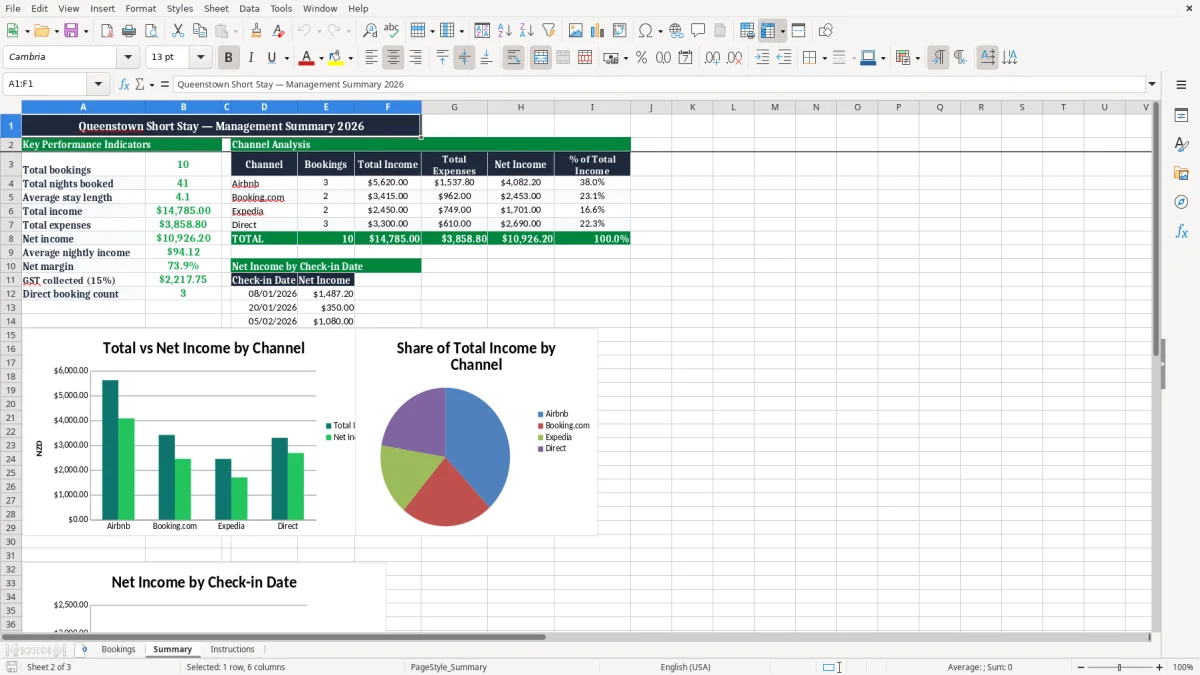Run the spelling check
The width and height of the screenshot is (1200, 675).
pos(392,31)
